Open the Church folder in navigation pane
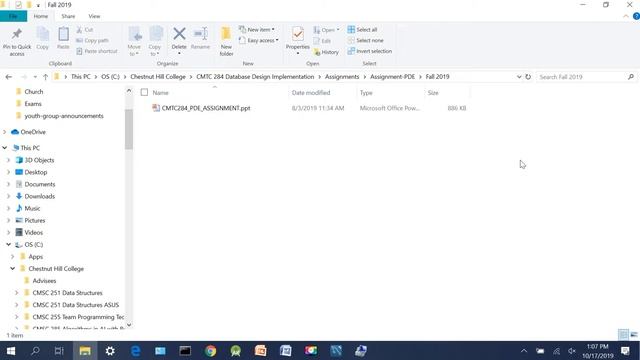640x360 pixels. pyautogui.click(x=33, y=91)
